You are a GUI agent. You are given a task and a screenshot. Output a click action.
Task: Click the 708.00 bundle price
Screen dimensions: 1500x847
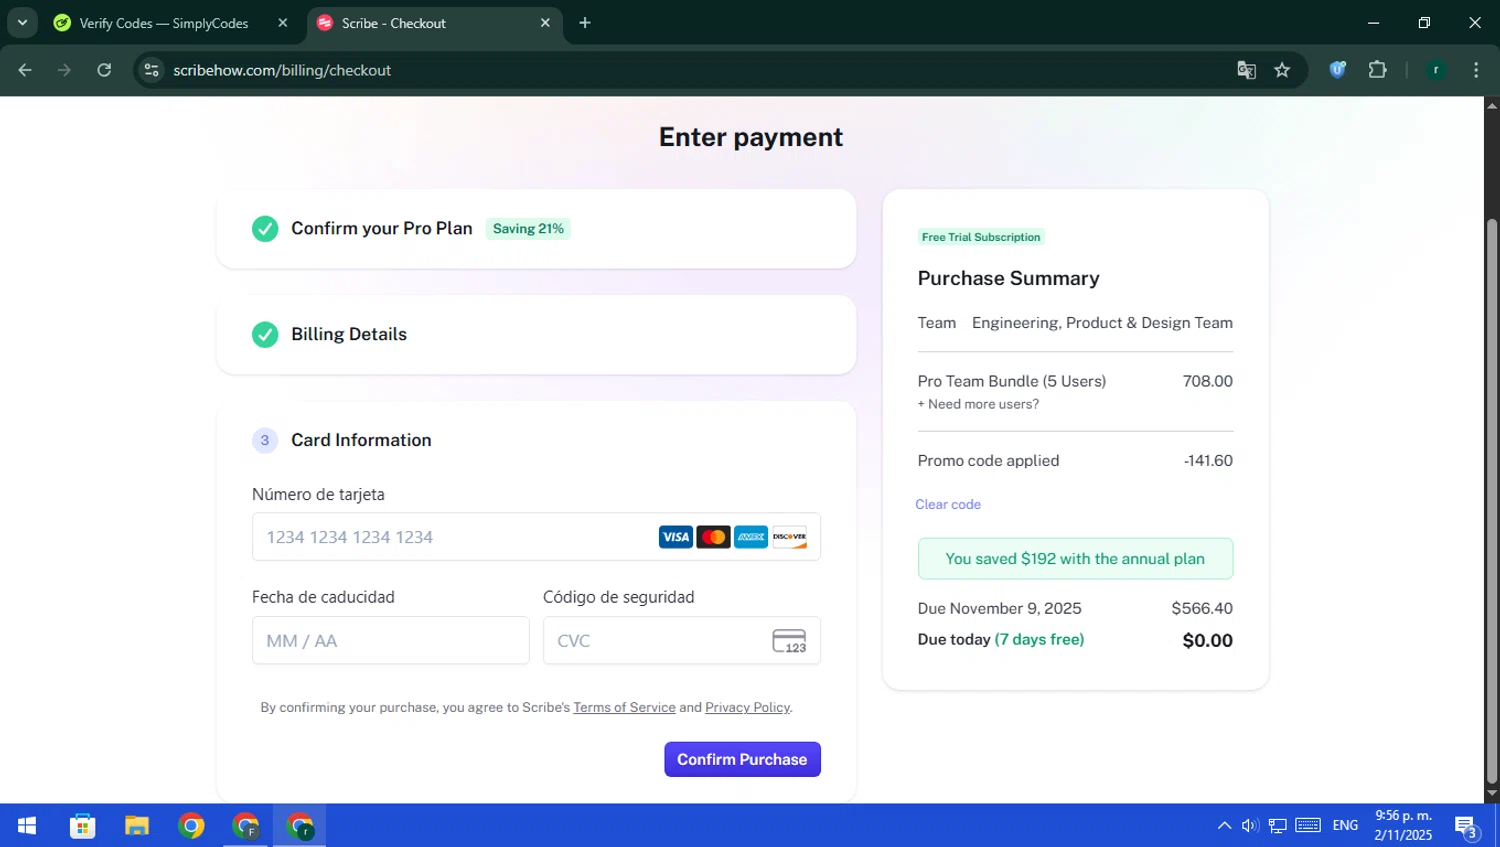1207,381
